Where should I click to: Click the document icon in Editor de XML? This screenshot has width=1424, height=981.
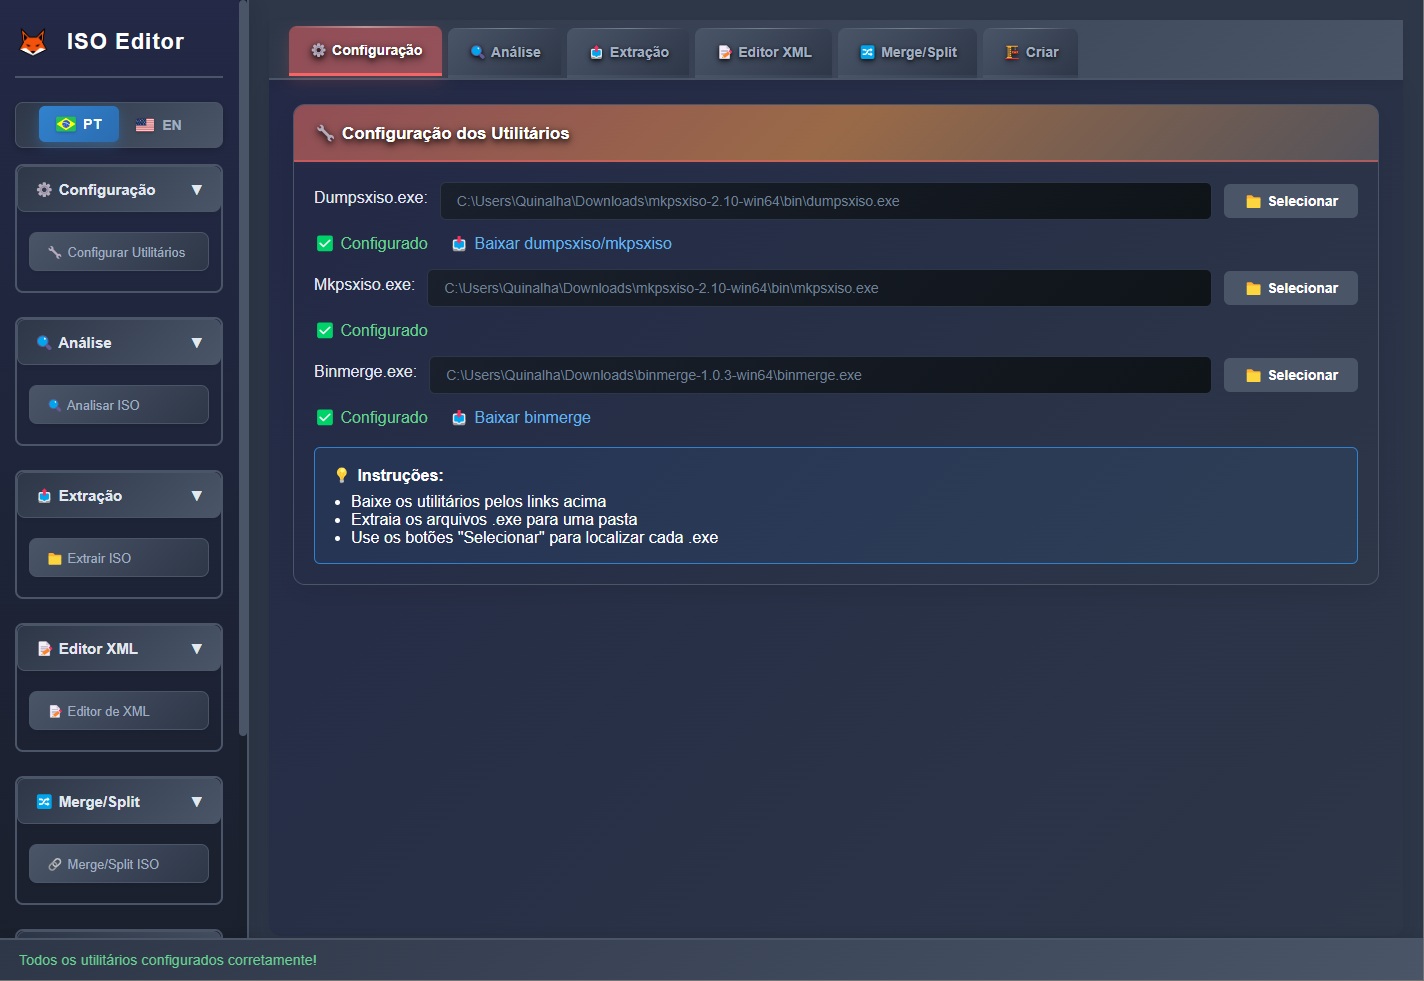(x=55, y=712)
